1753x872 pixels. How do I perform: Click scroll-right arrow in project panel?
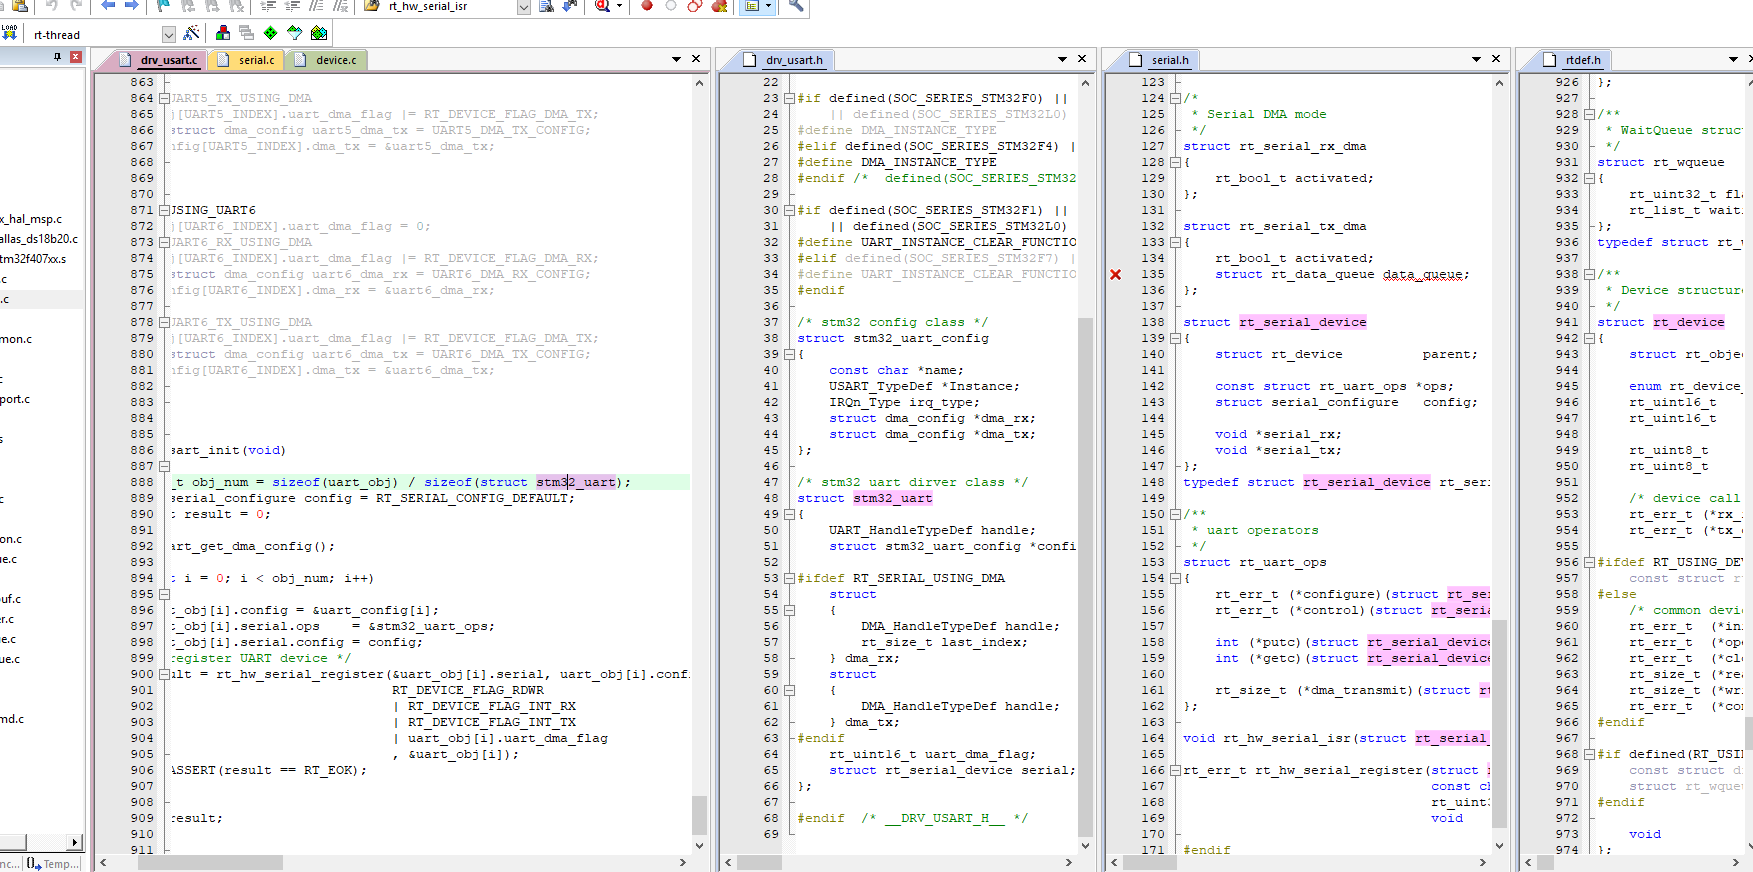click(x=74, y=842)
